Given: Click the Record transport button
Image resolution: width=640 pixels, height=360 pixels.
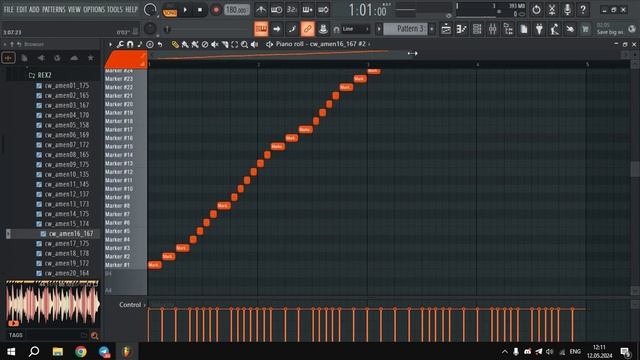Looking at the screenshot, I should point(216,9).
